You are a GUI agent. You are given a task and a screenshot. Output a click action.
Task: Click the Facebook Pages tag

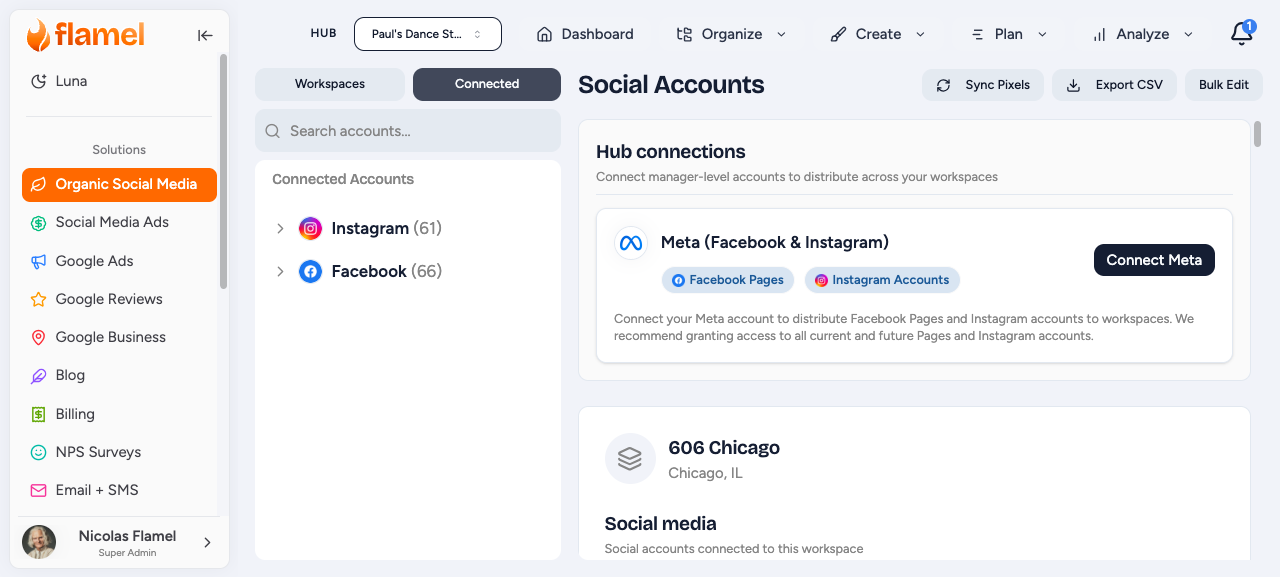click(x=728, y=280)
